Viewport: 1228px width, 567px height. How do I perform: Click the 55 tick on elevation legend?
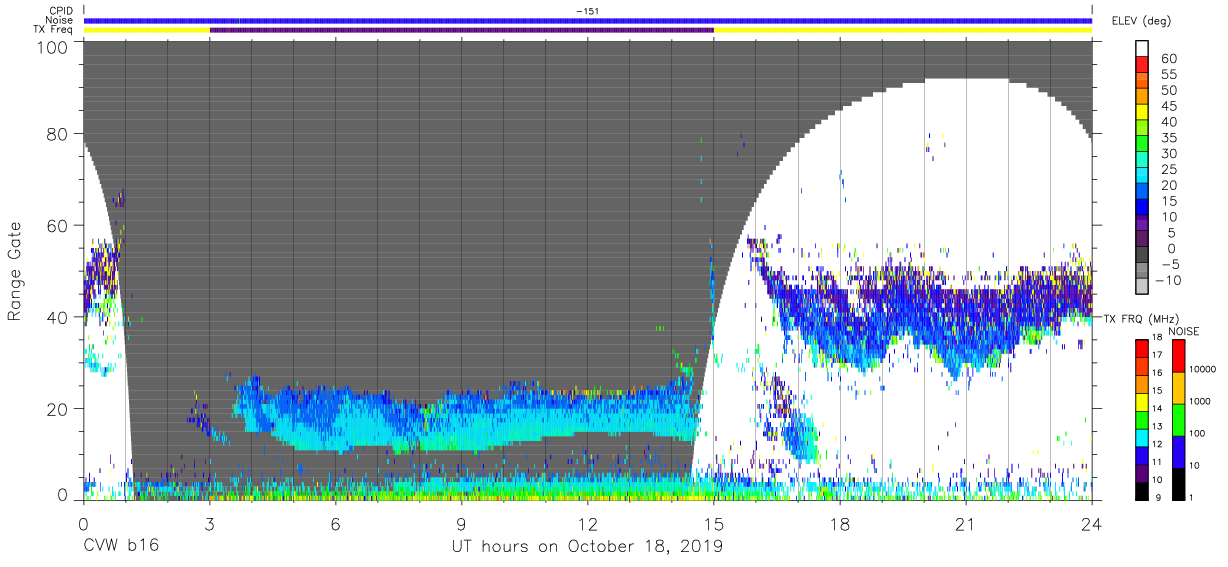(1168, 75)
